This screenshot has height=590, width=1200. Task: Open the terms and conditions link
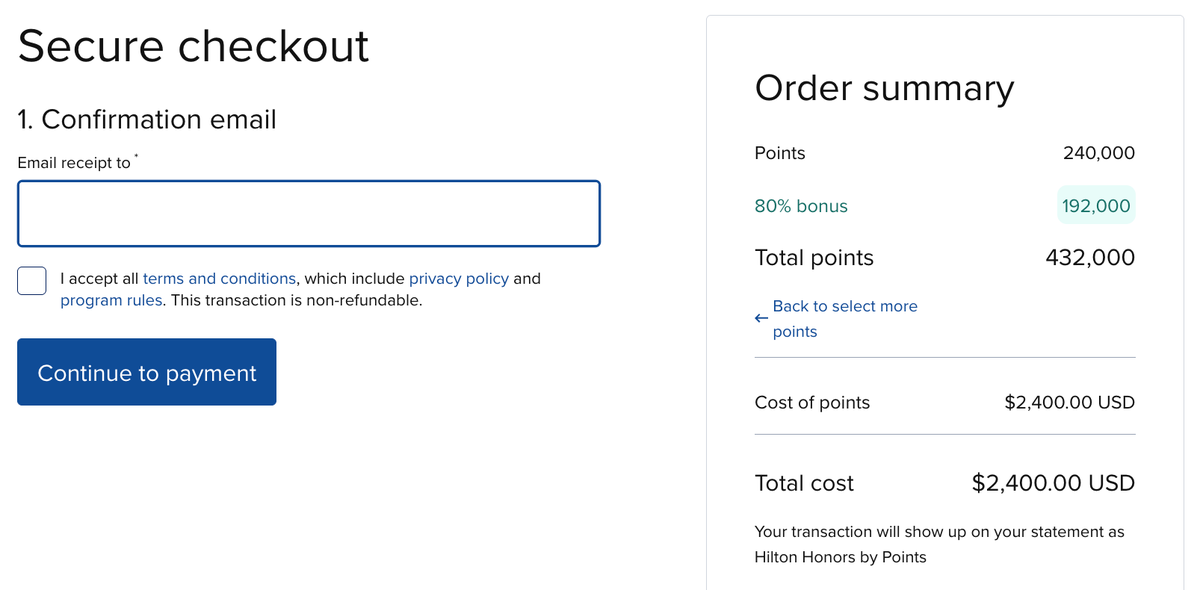[219, 278]
